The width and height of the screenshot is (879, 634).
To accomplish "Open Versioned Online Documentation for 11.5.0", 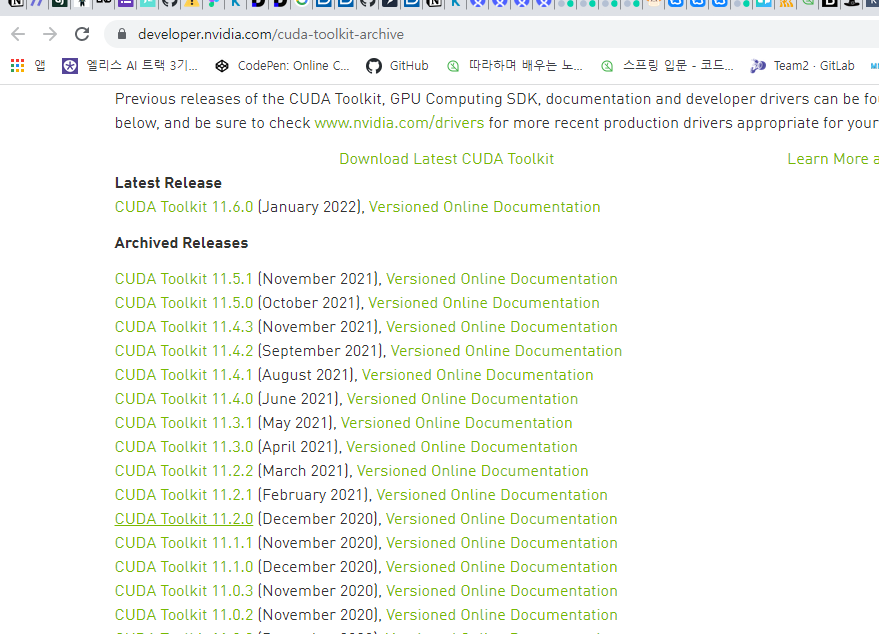I will (484, 303).
